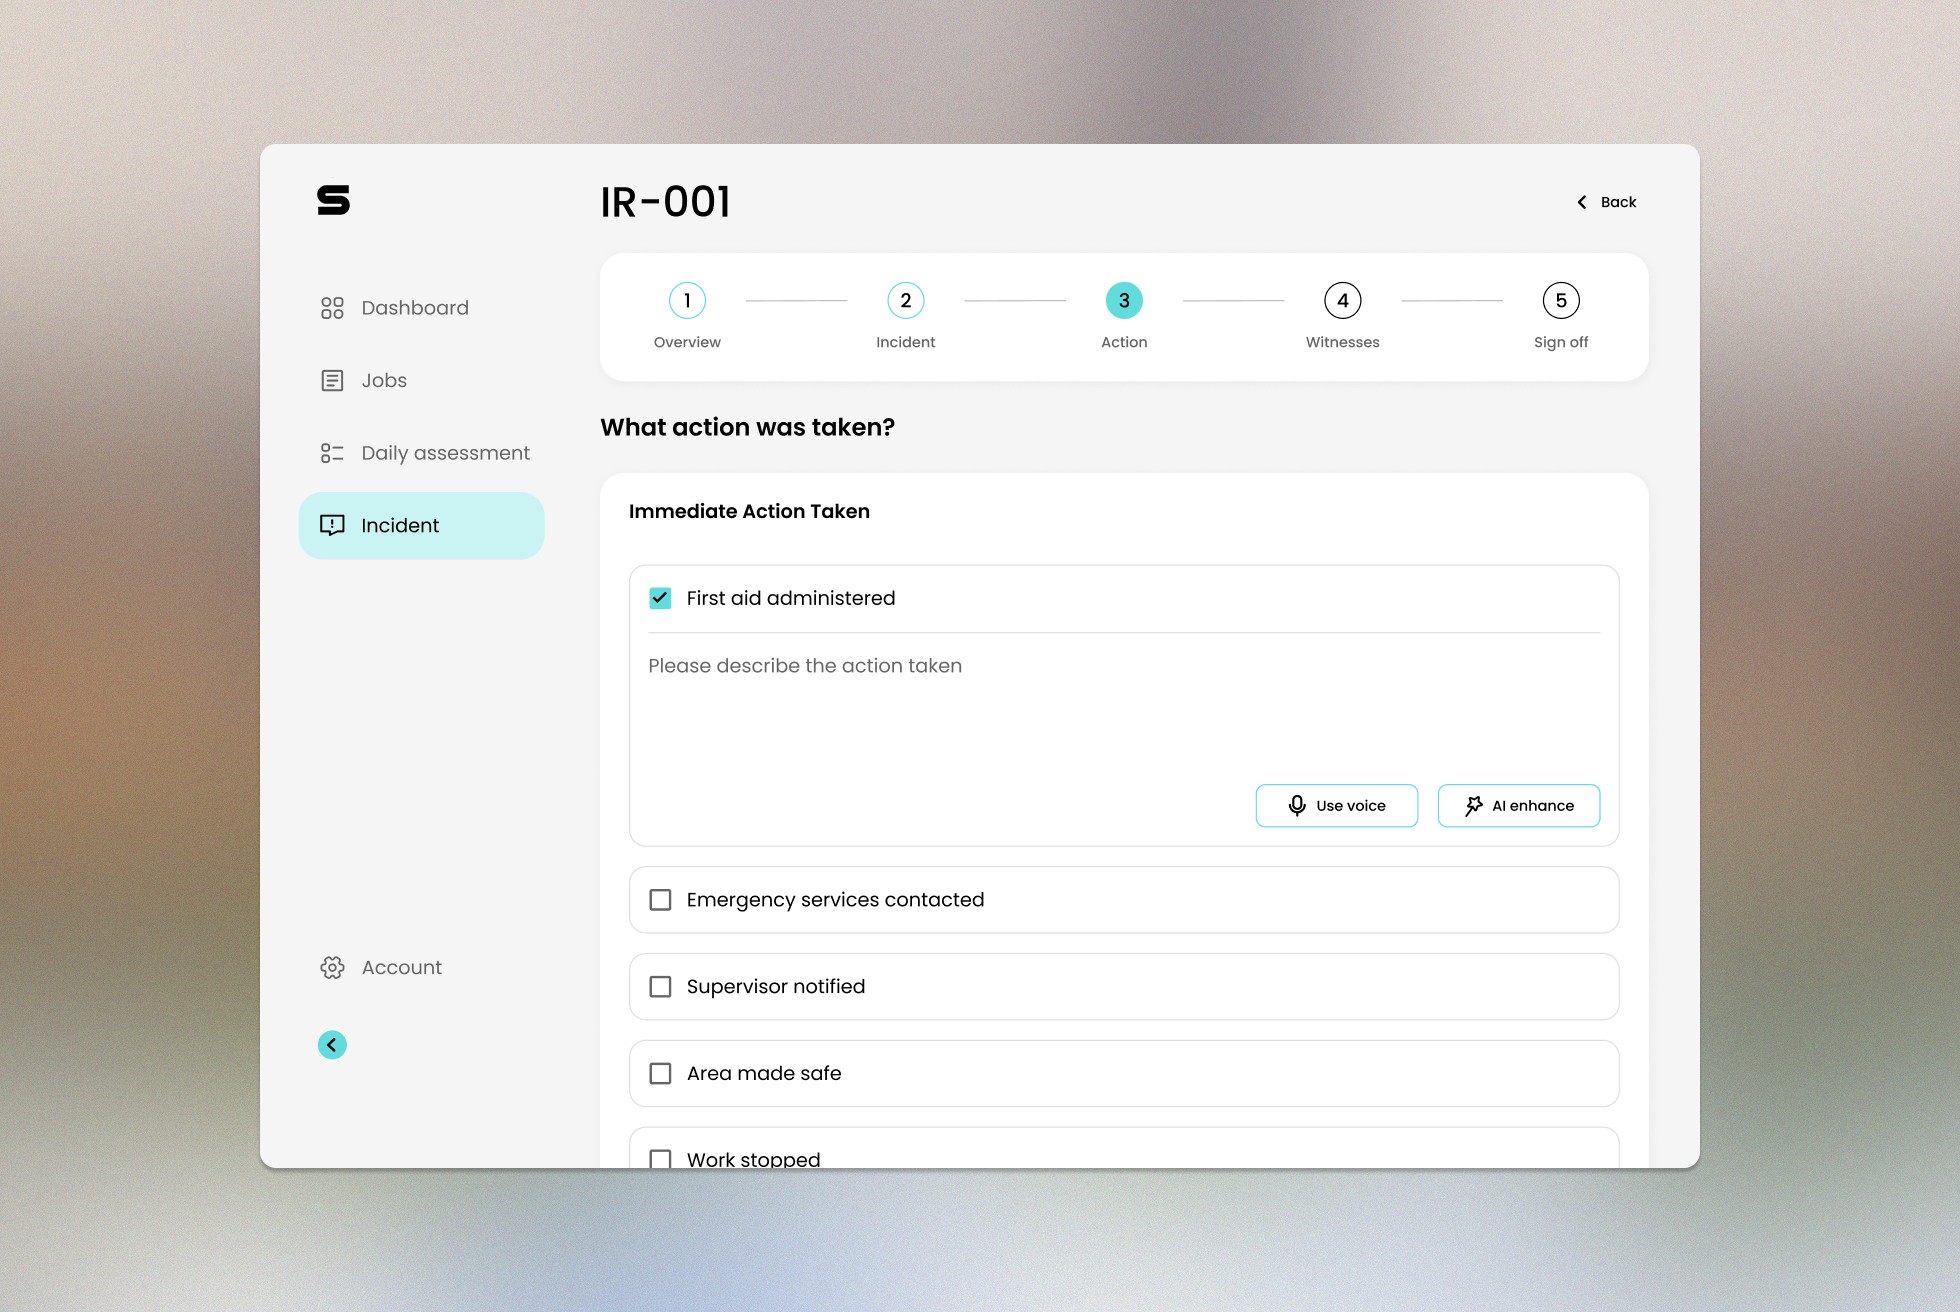Click the AI enhance sparkle icon
This screenshot has width=1960, height=1312.
click(1474, 806)
